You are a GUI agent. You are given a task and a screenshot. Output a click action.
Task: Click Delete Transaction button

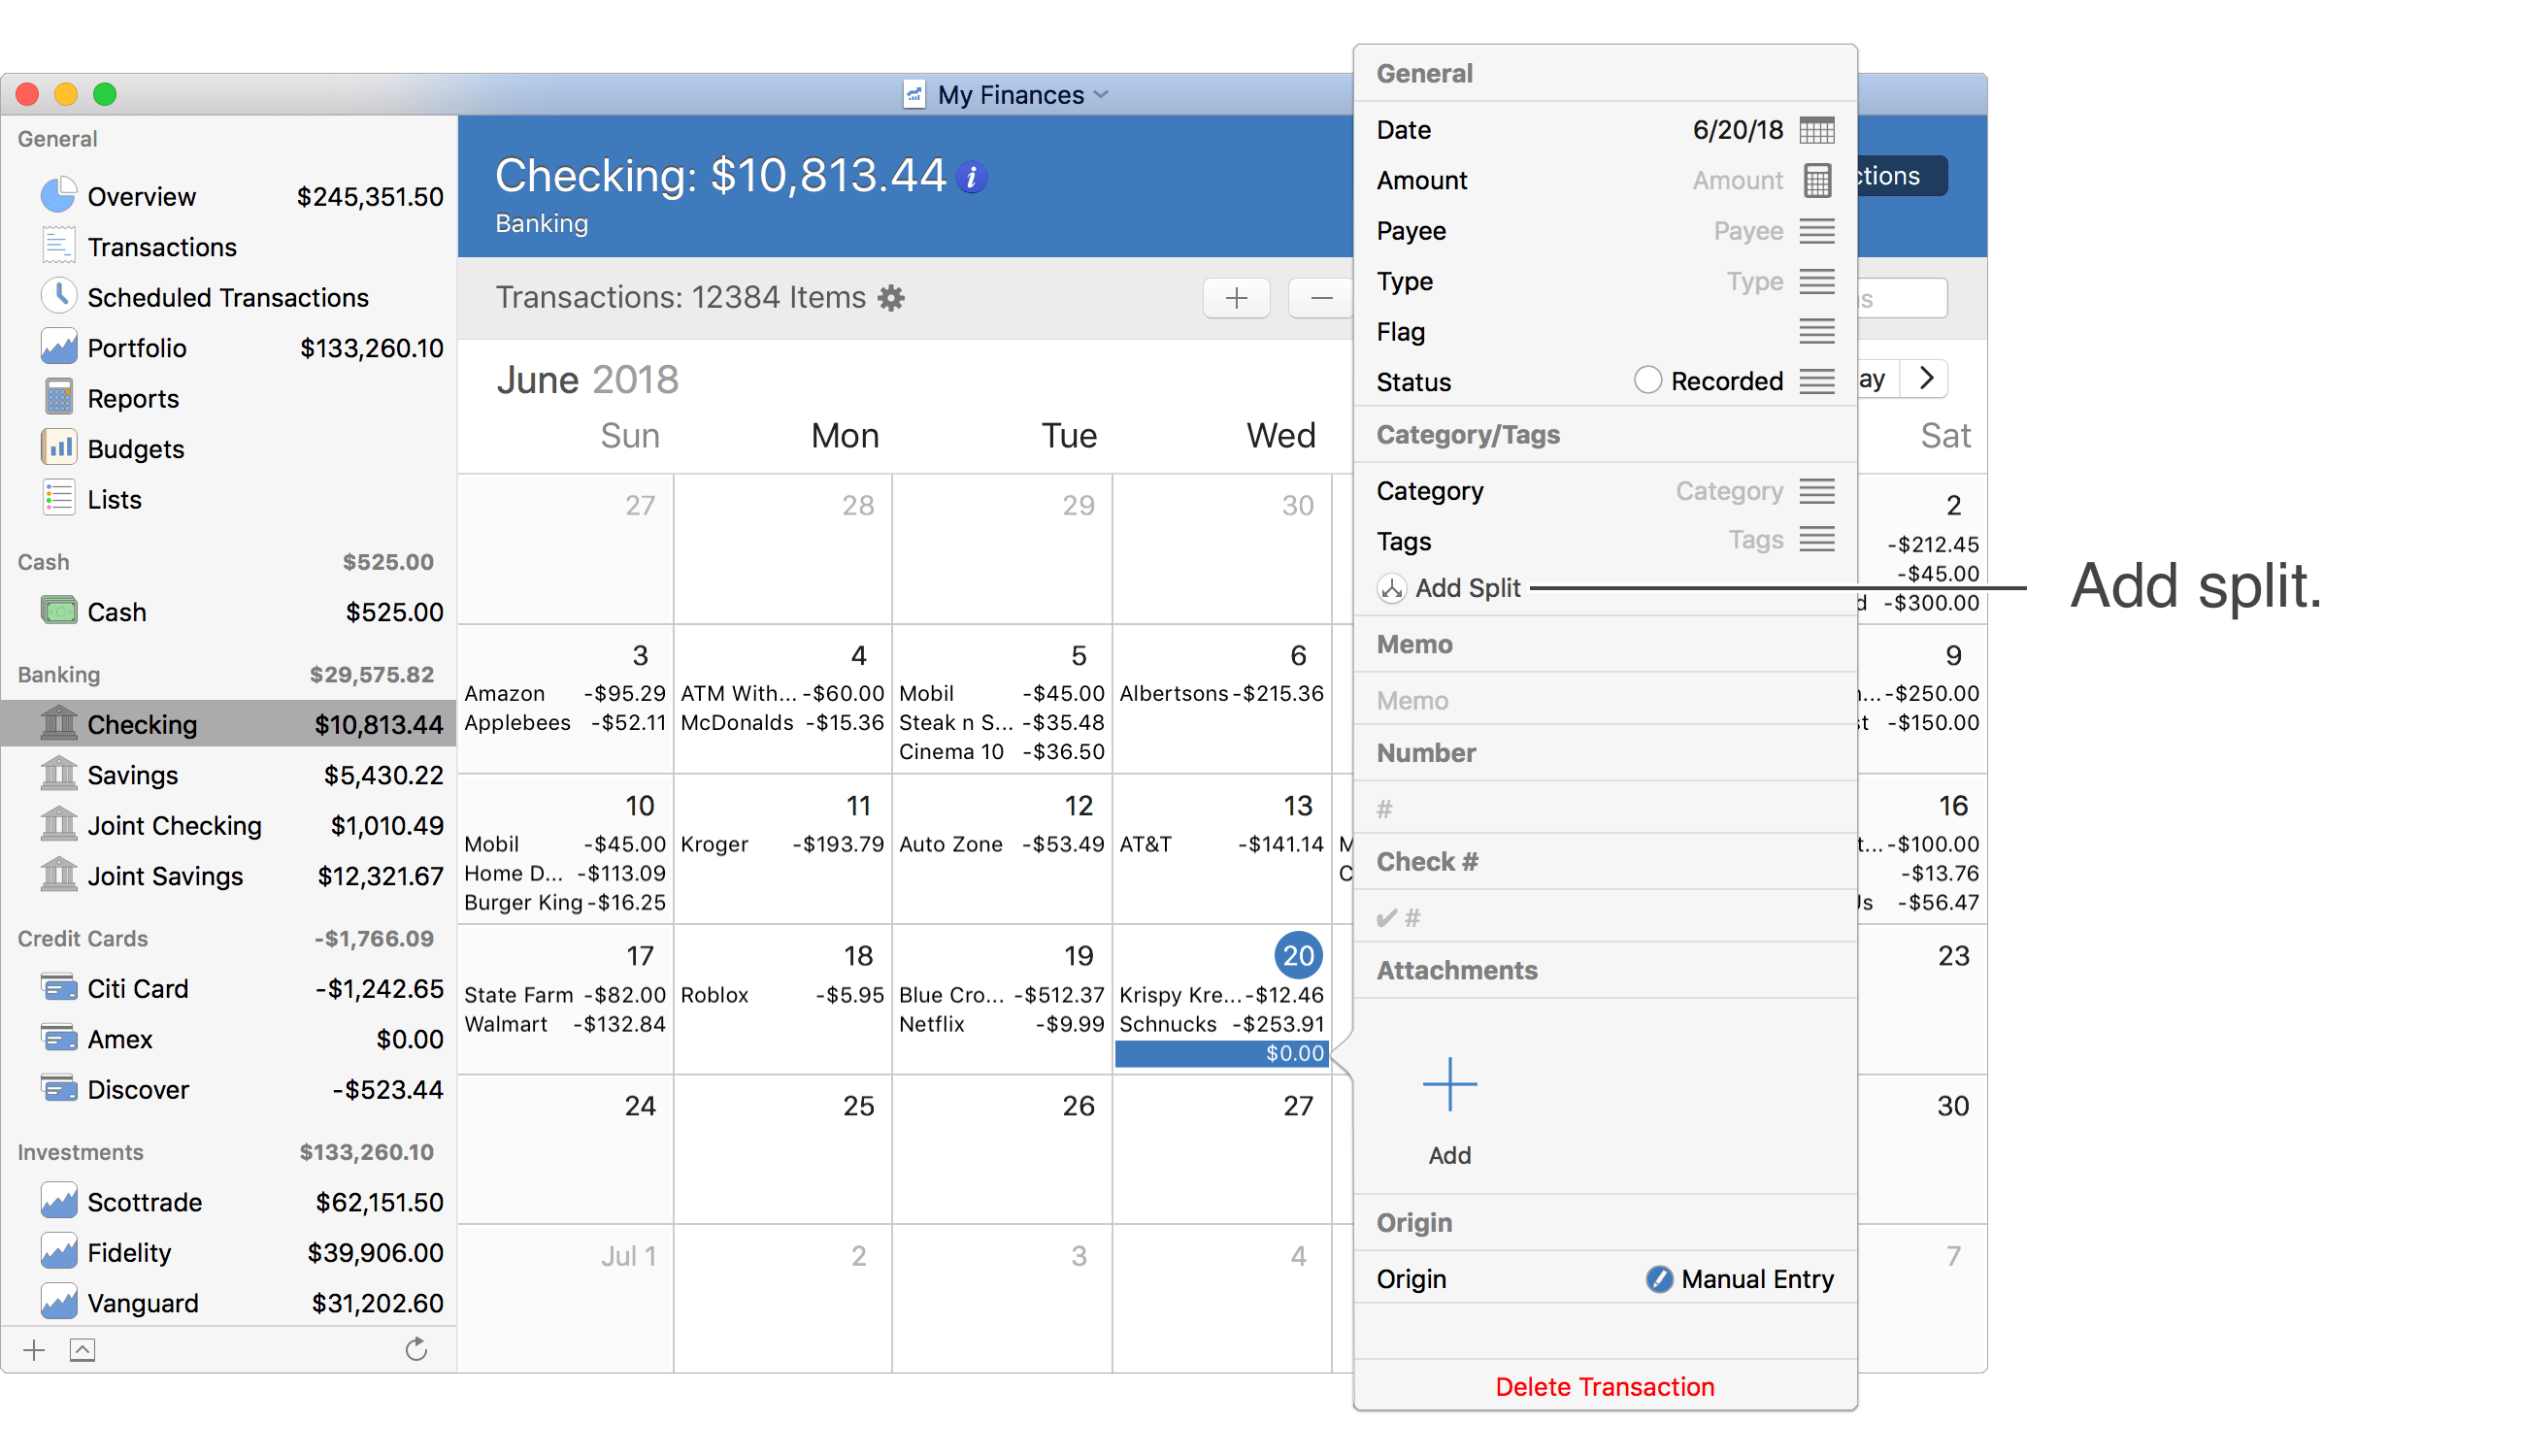tap(1606, 1385)
